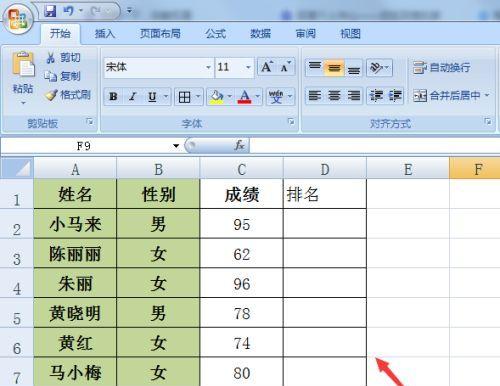Open the Office button menu
Viewport: 500px width, 386px height.
(17, 18)
